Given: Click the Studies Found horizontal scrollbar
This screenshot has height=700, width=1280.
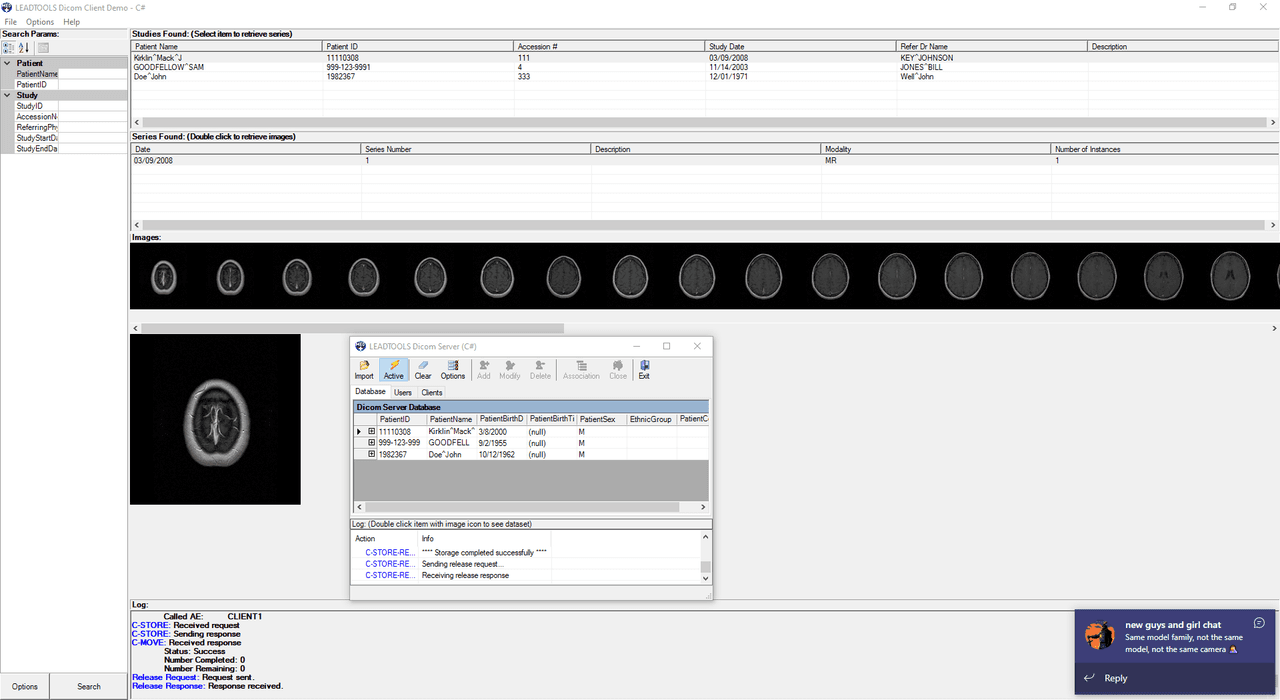Looking at the screenshot, I should pyautogui.click(x=705, y=122).
